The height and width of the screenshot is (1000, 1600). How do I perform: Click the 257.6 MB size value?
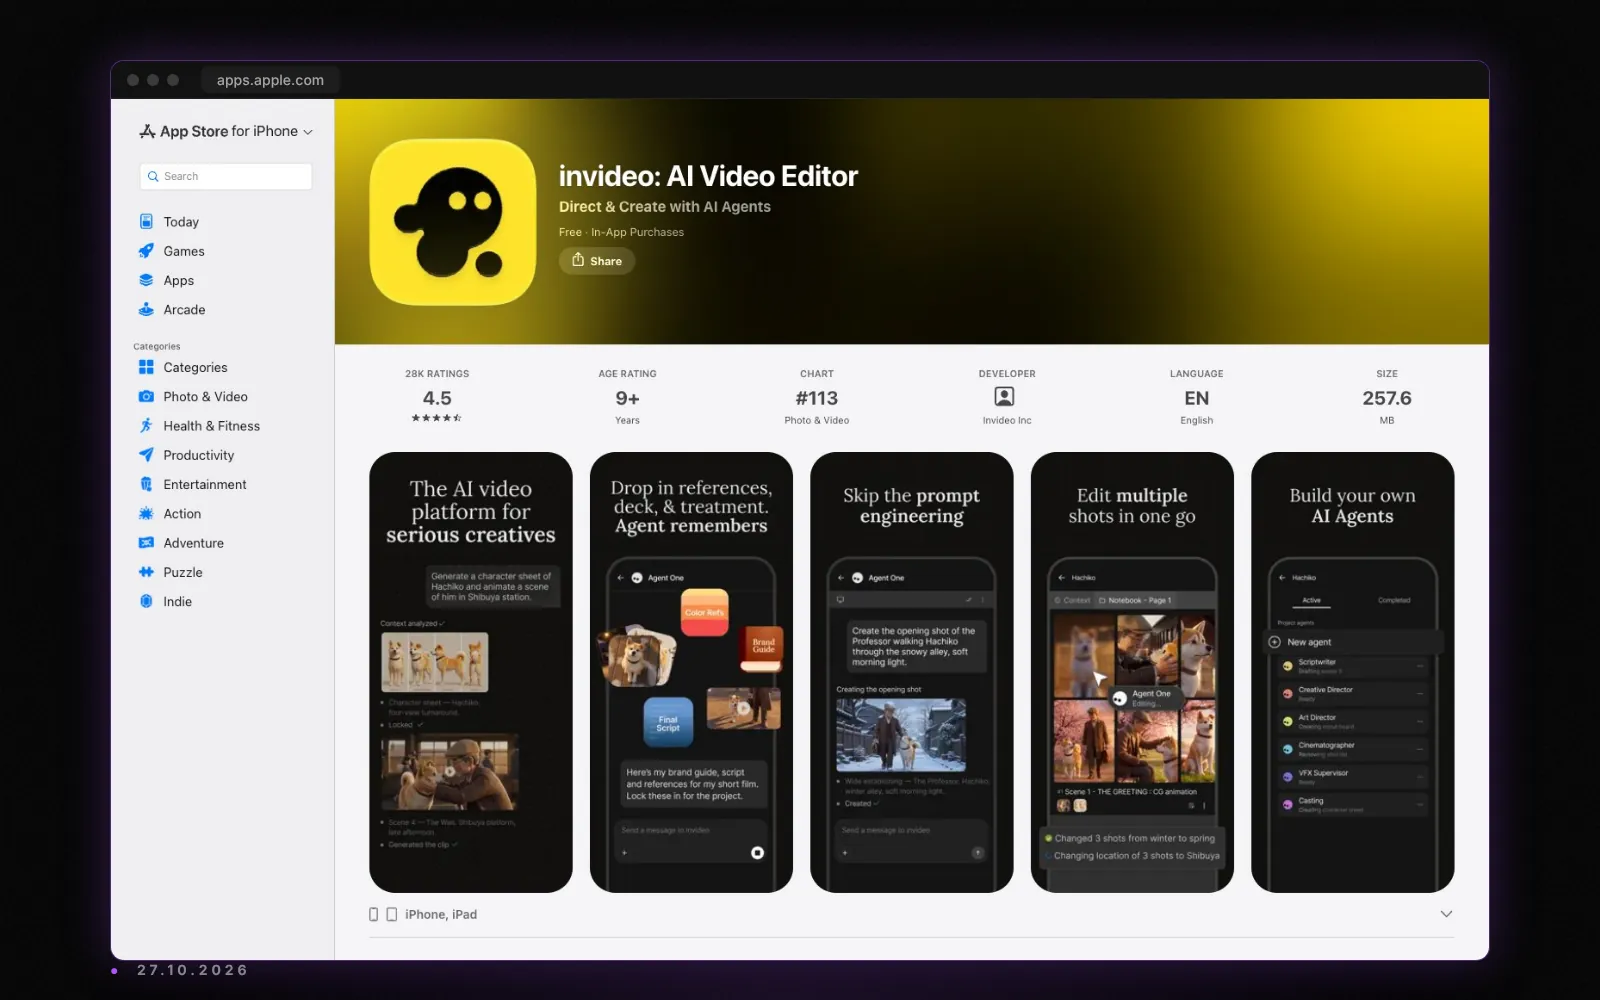point(1387,397)
